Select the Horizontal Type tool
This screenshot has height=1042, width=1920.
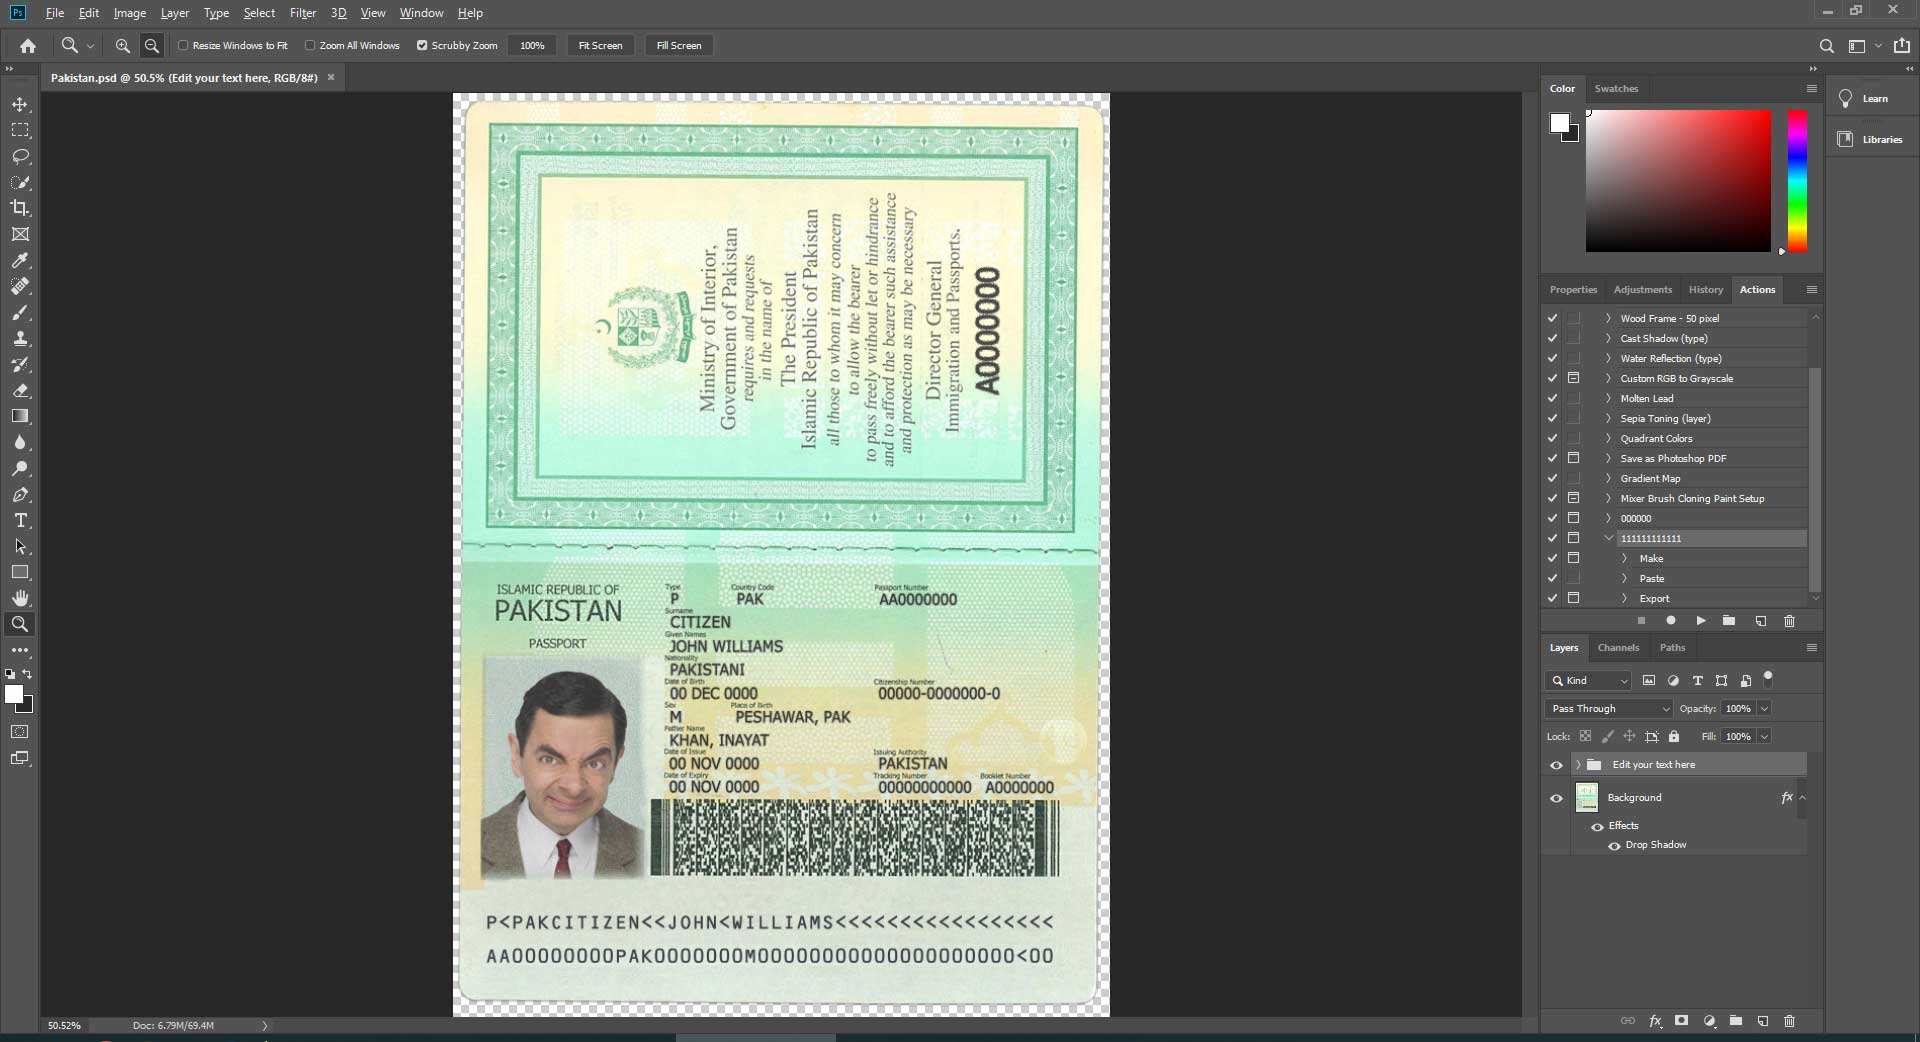click(x=20, y=521)
